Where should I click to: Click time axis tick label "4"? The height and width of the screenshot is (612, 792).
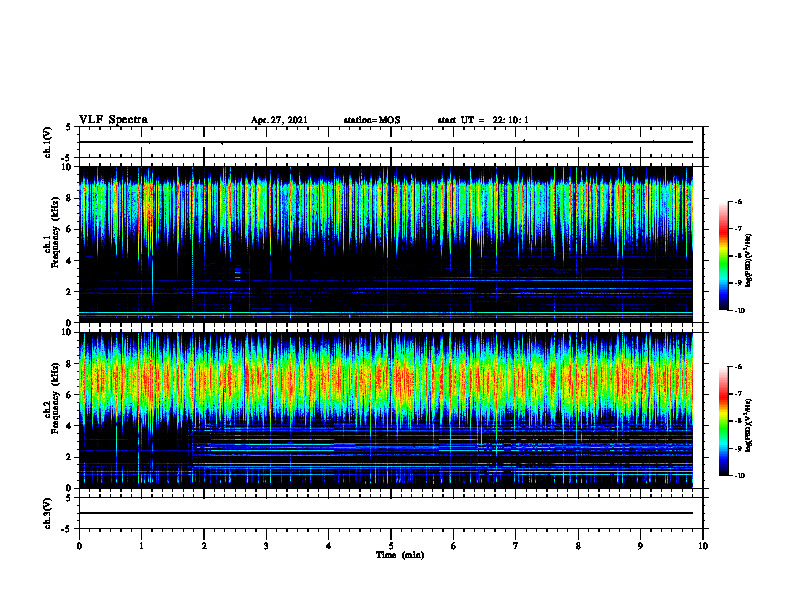[x=329, y=546]
